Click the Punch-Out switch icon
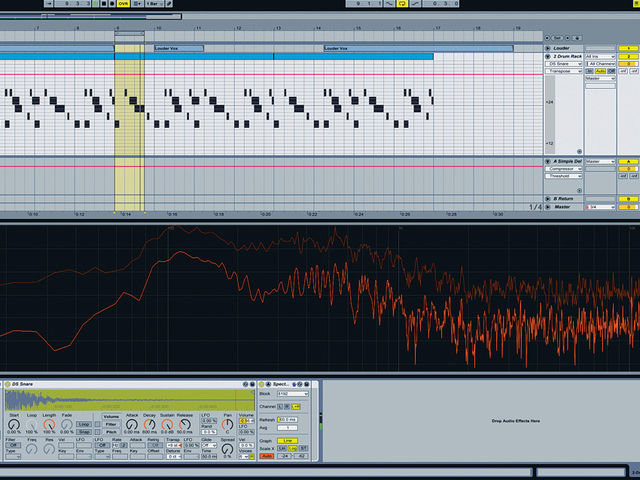Viewport: 640px width, 480px height. pyautogui.click(x=415, y=4)
